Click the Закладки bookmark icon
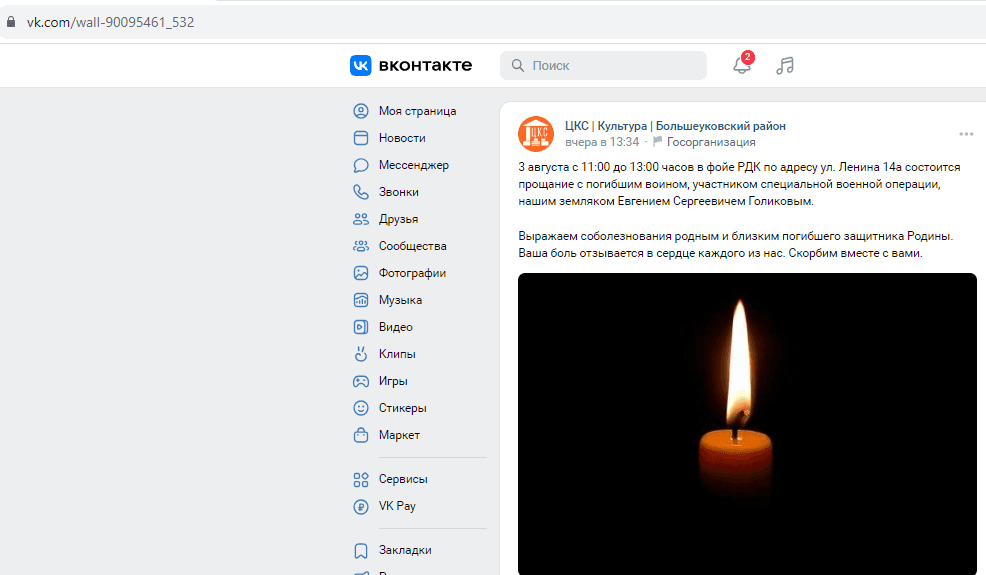The image size is (986, 575). coord(361,551)
